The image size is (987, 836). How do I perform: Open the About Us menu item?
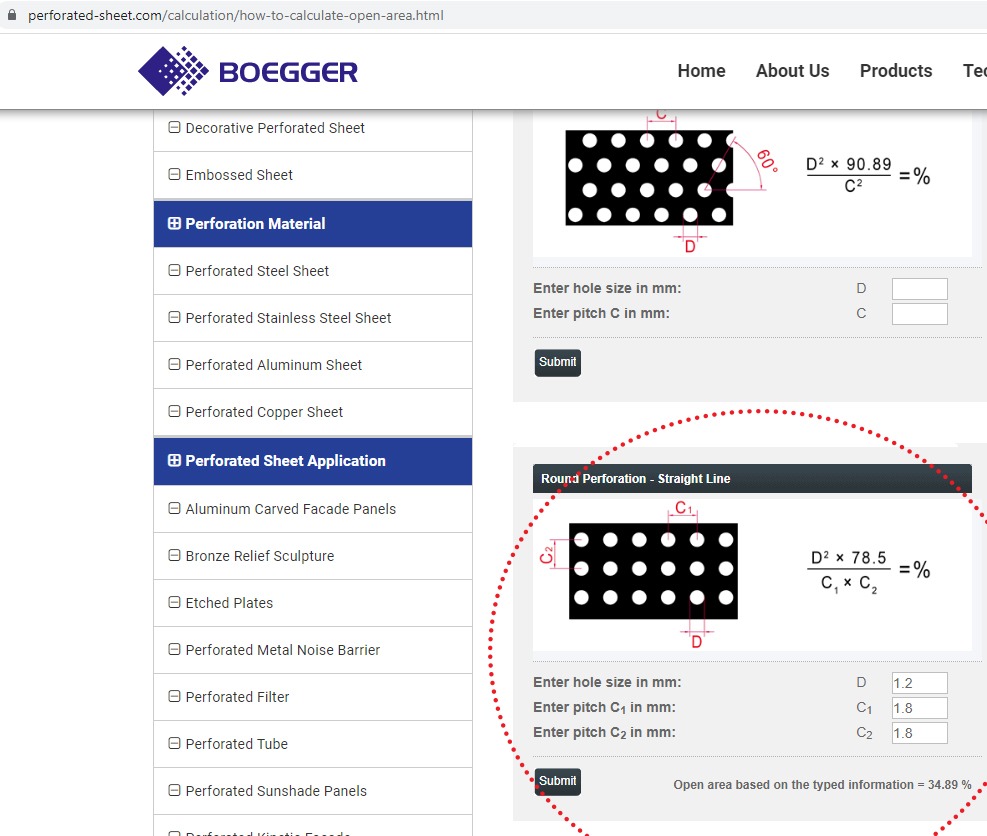pos(792,71)
